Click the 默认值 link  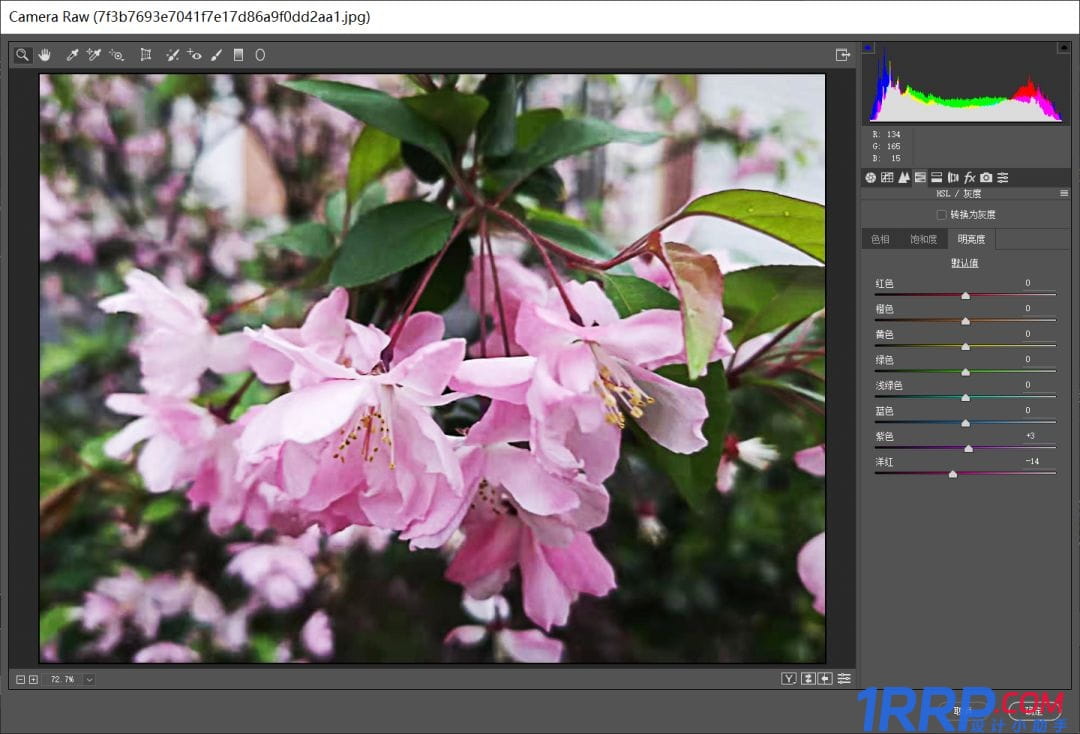(x=965, y=263)
